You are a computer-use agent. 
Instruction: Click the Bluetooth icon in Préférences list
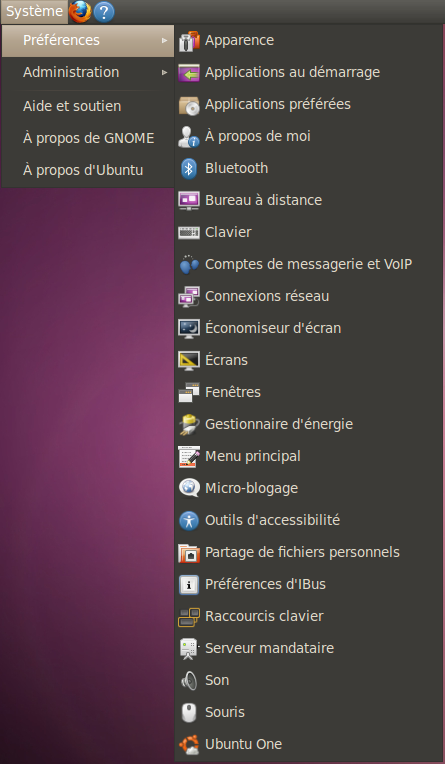[189, 169]
